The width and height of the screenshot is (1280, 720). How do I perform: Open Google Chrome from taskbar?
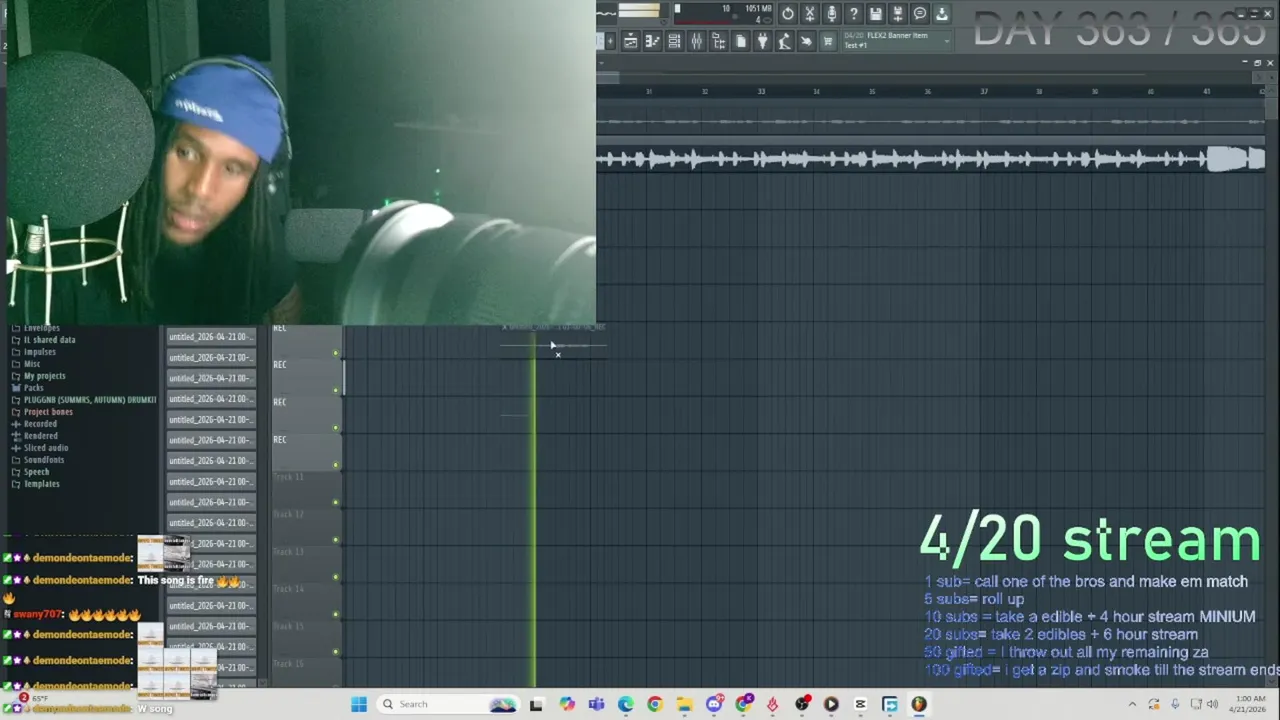[655, 704]
